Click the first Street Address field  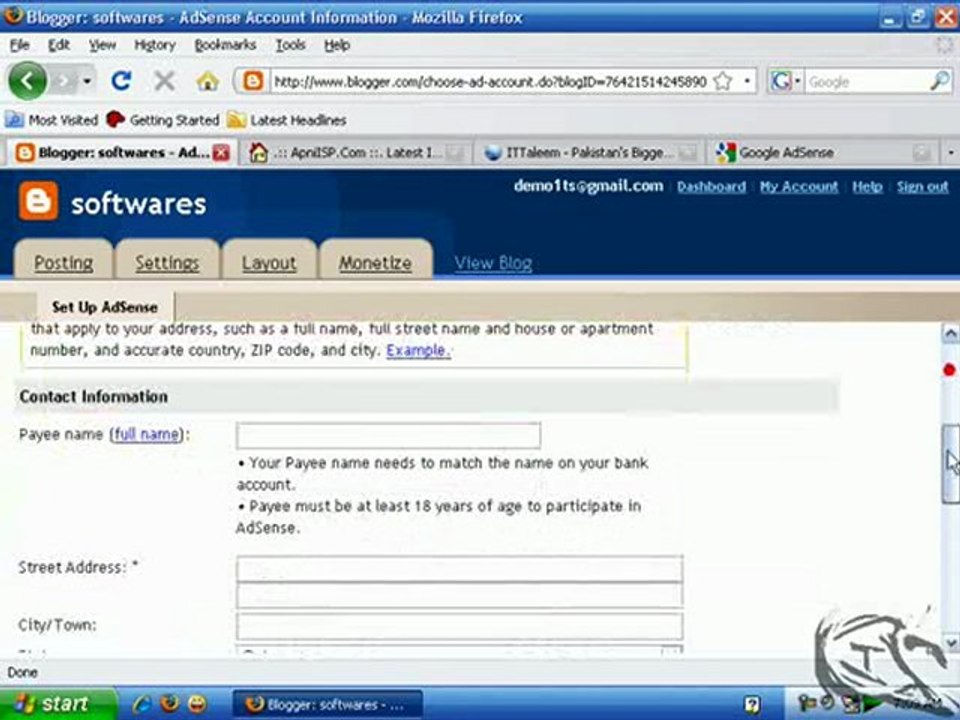(x=459, y=569)
